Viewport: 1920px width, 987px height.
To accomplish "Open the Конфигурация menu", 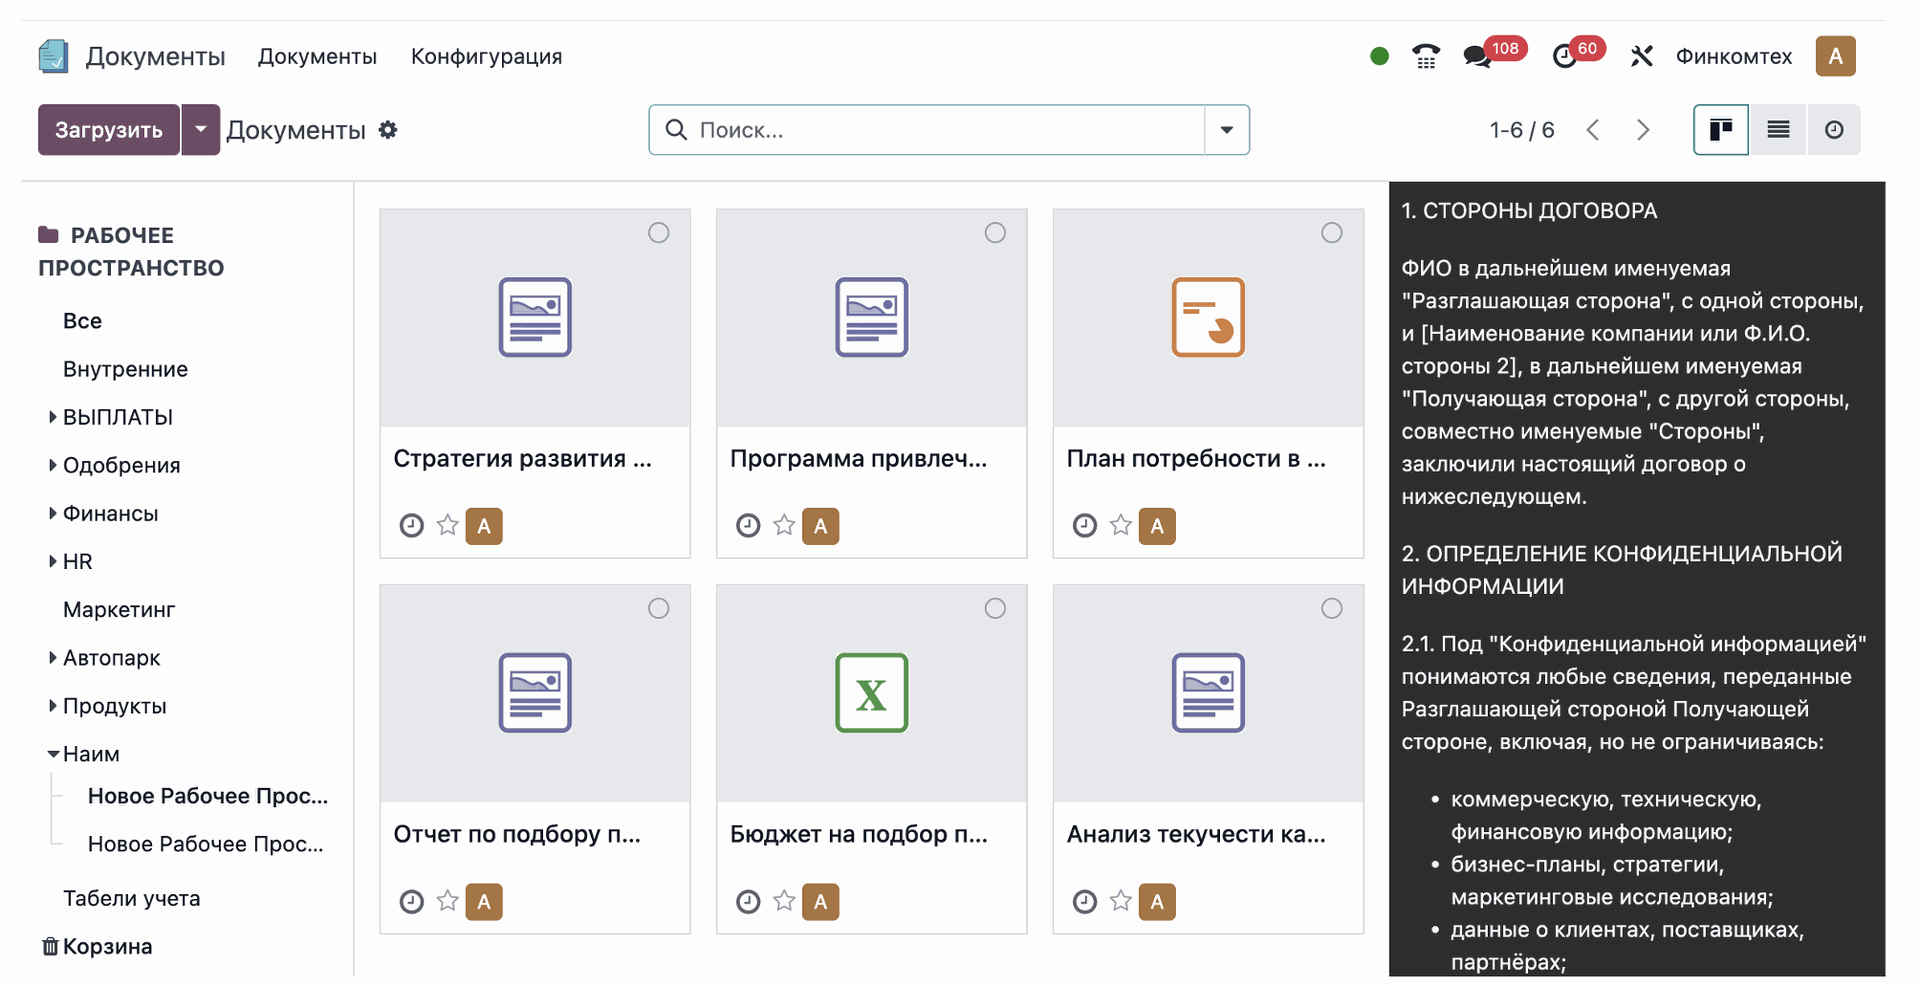I will click(486, 56).
